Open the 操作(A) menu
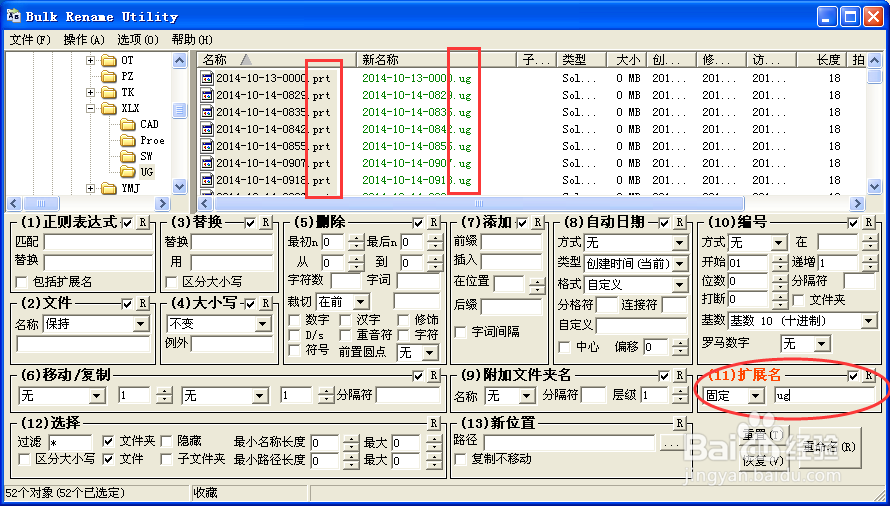Screen dimensions: 890x506 coord(84,40)
